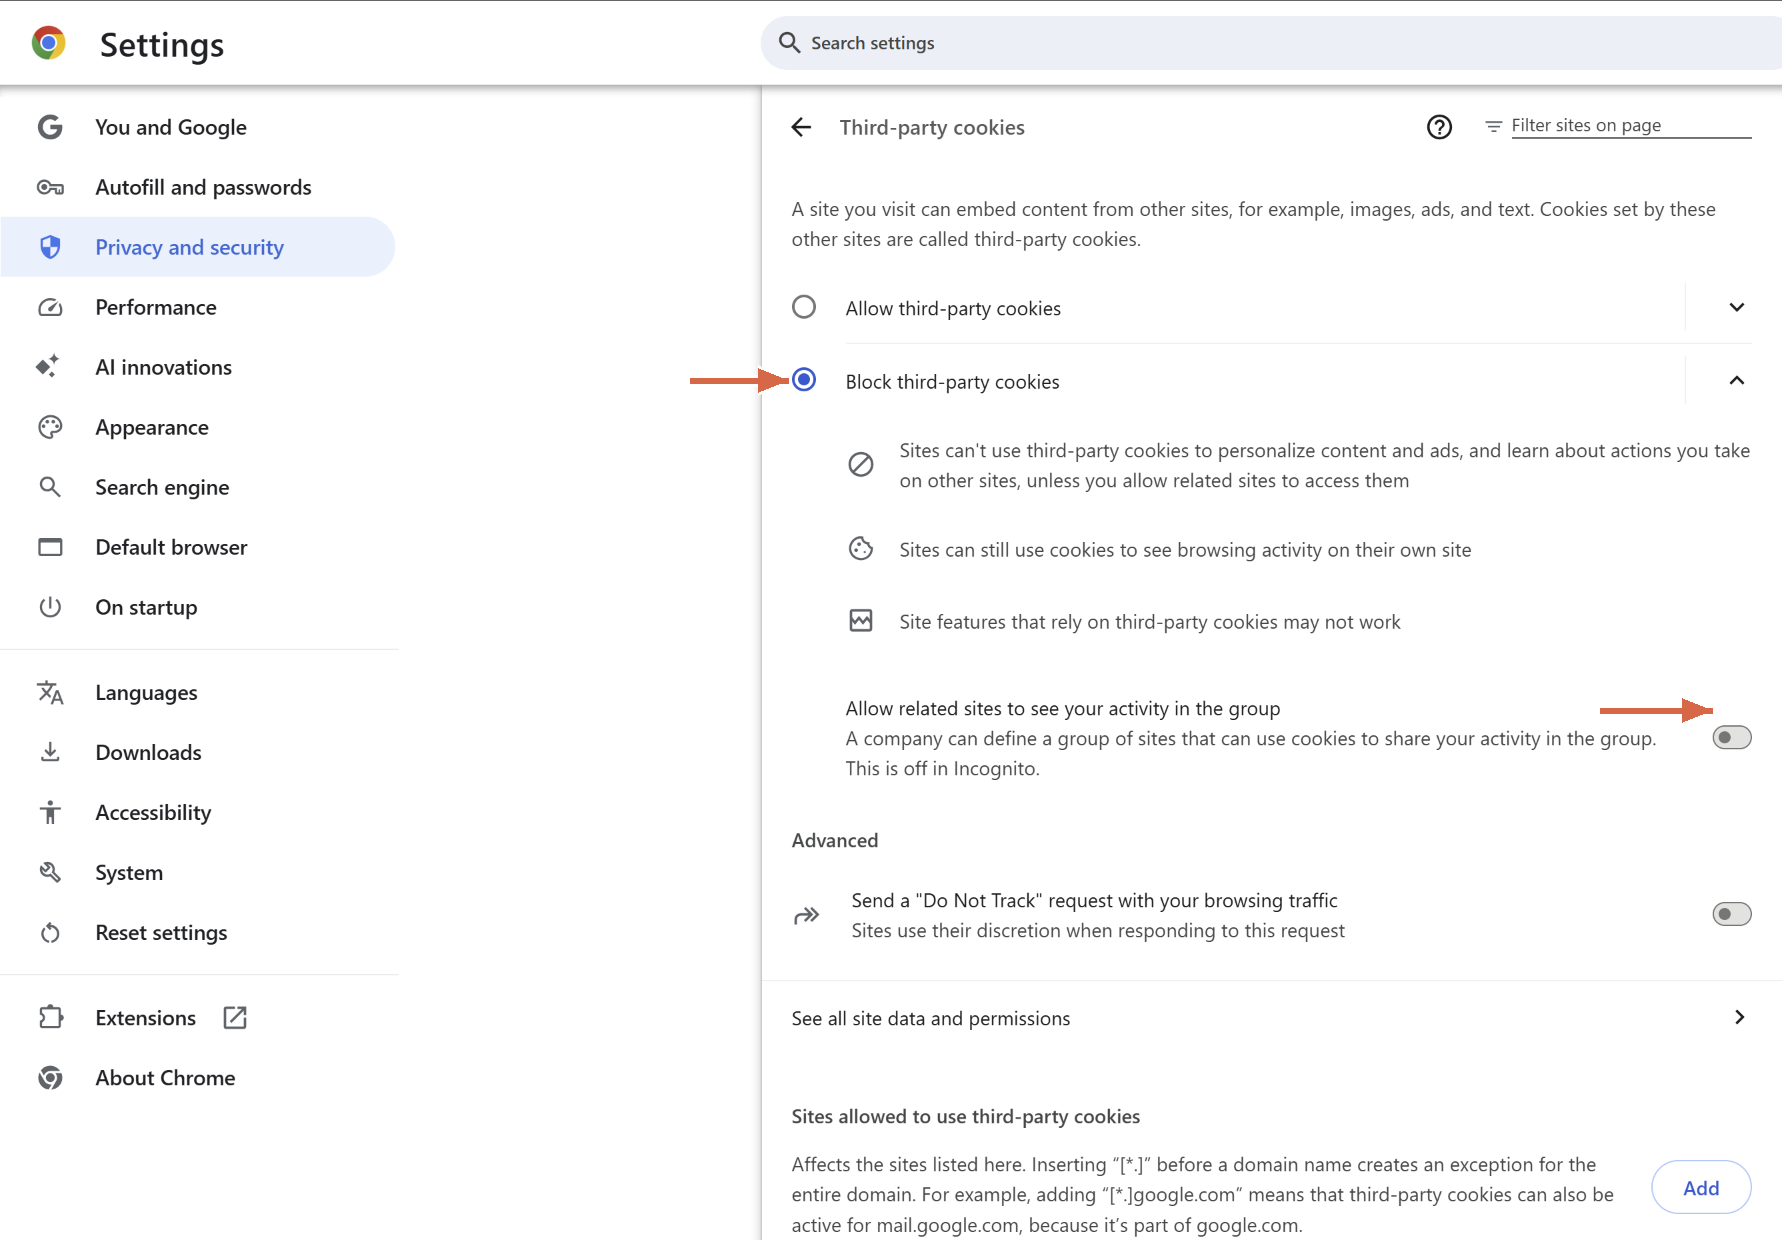This screenshot has height=1240, width=1782.
Task: Open the Languages settings page
Action: (198, 692)
